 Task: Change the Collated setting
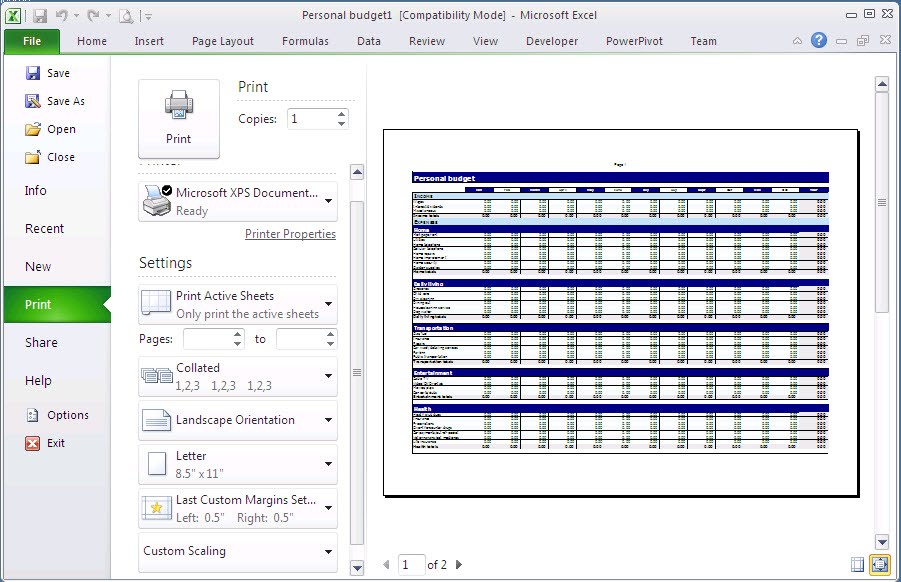(x=330, y=375)
